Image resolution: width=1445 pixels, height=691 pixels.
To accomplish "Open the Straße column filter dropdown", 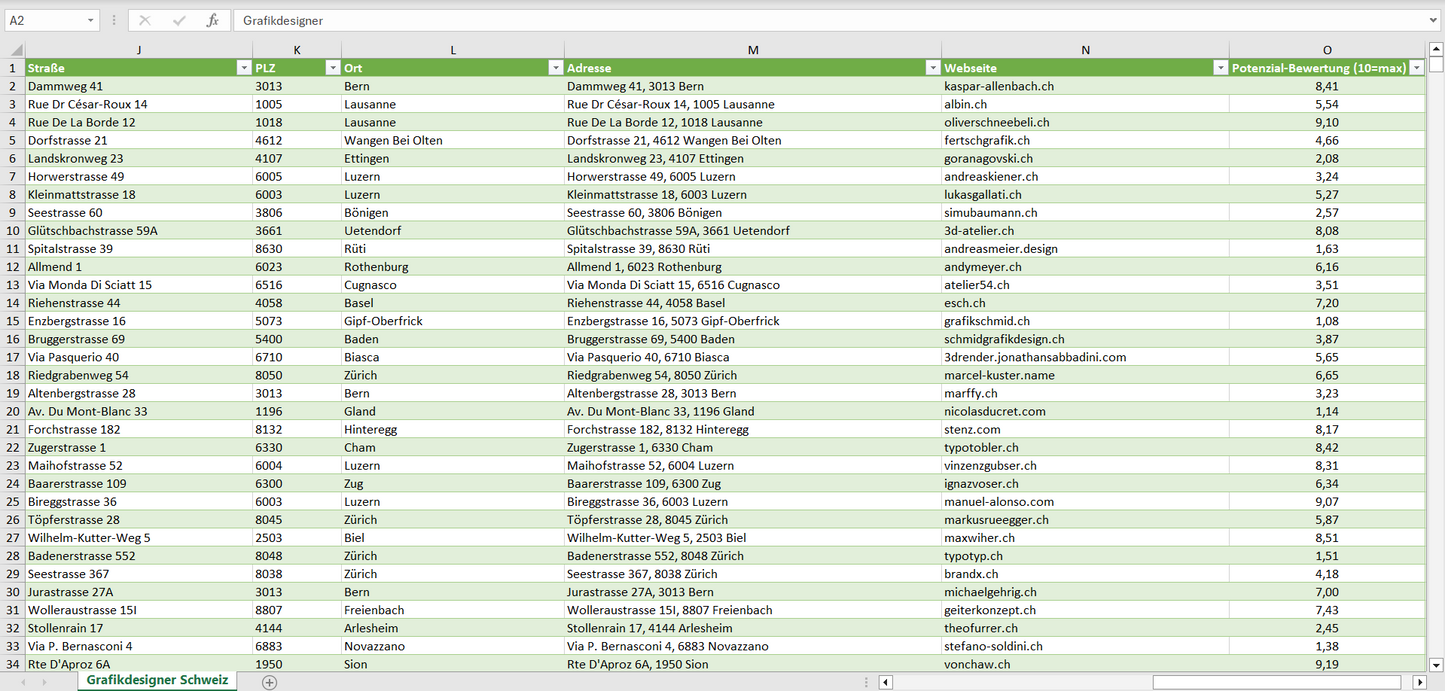I will point(243,68).
